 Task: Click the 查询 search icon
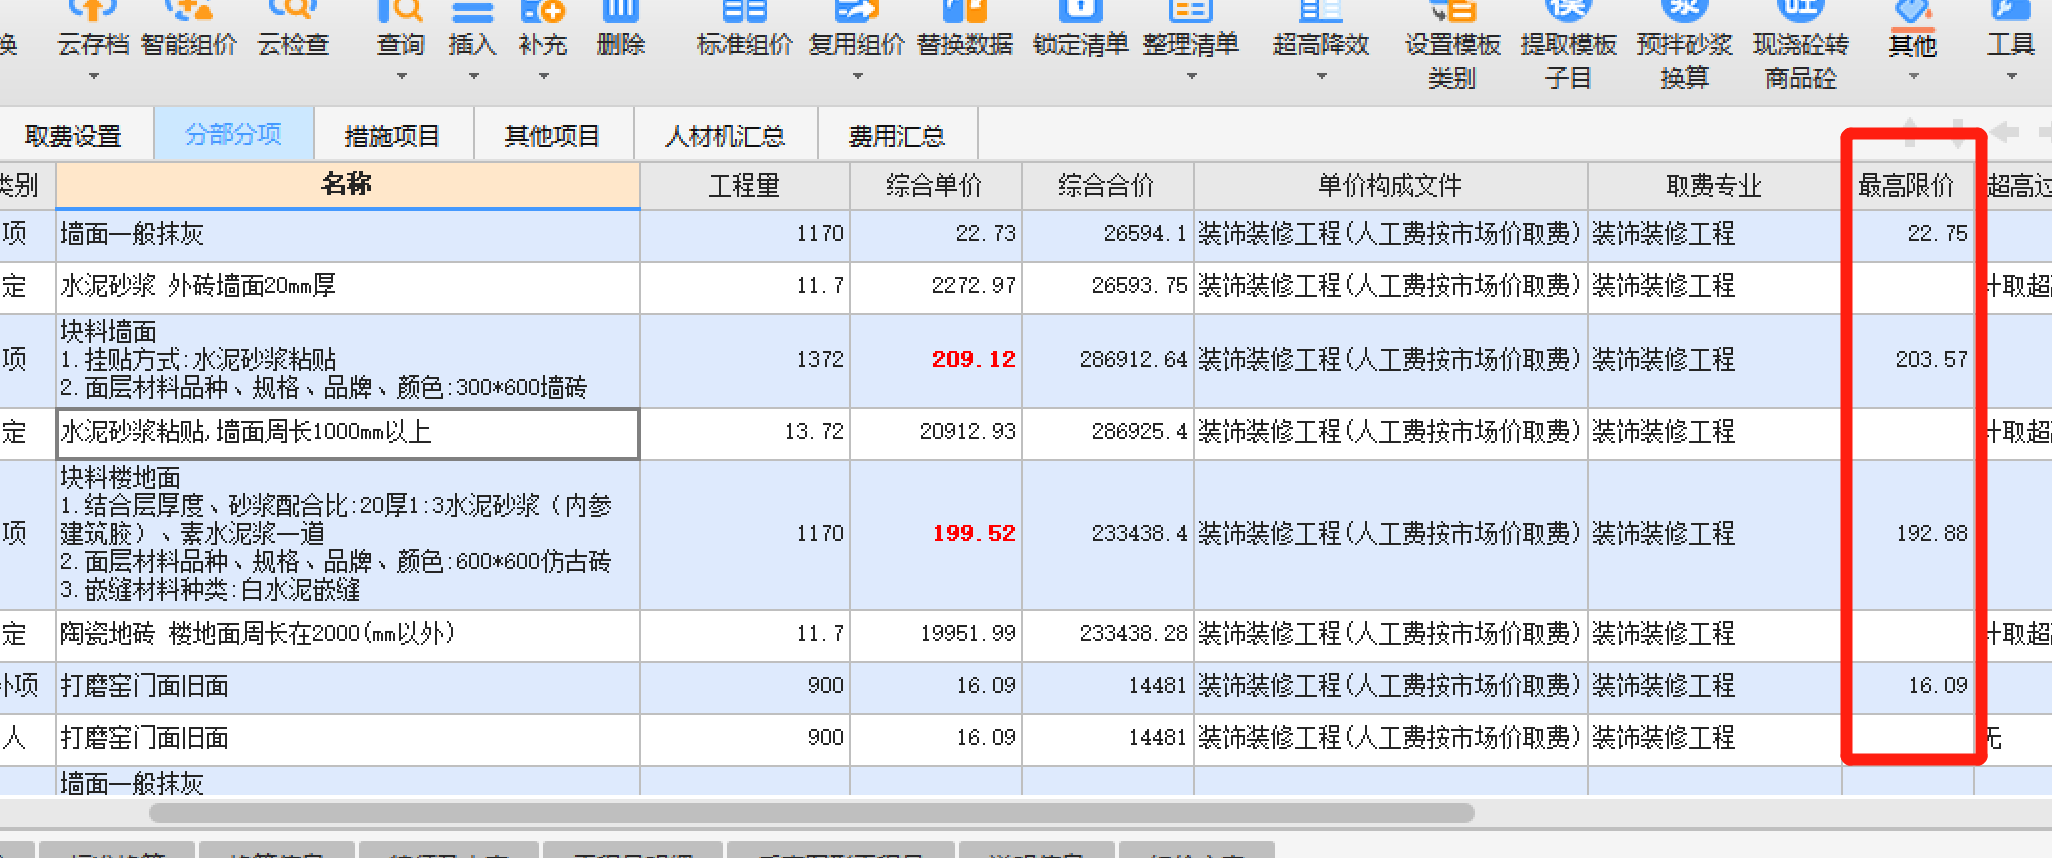coord(400,10)
